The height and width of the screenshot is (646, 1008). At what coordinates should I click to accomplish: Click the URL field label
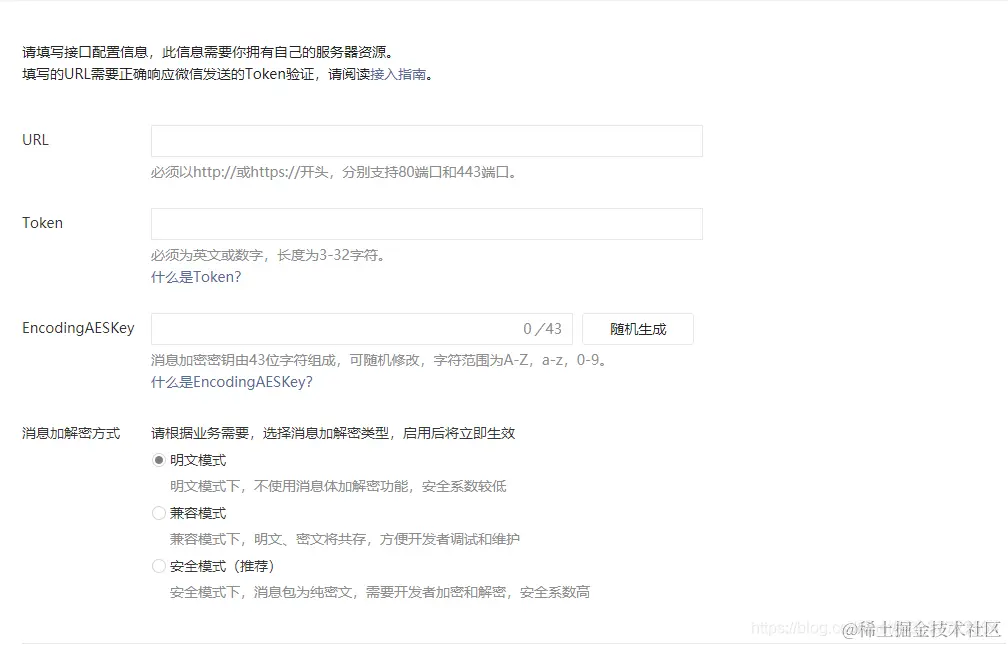[35, 140]
